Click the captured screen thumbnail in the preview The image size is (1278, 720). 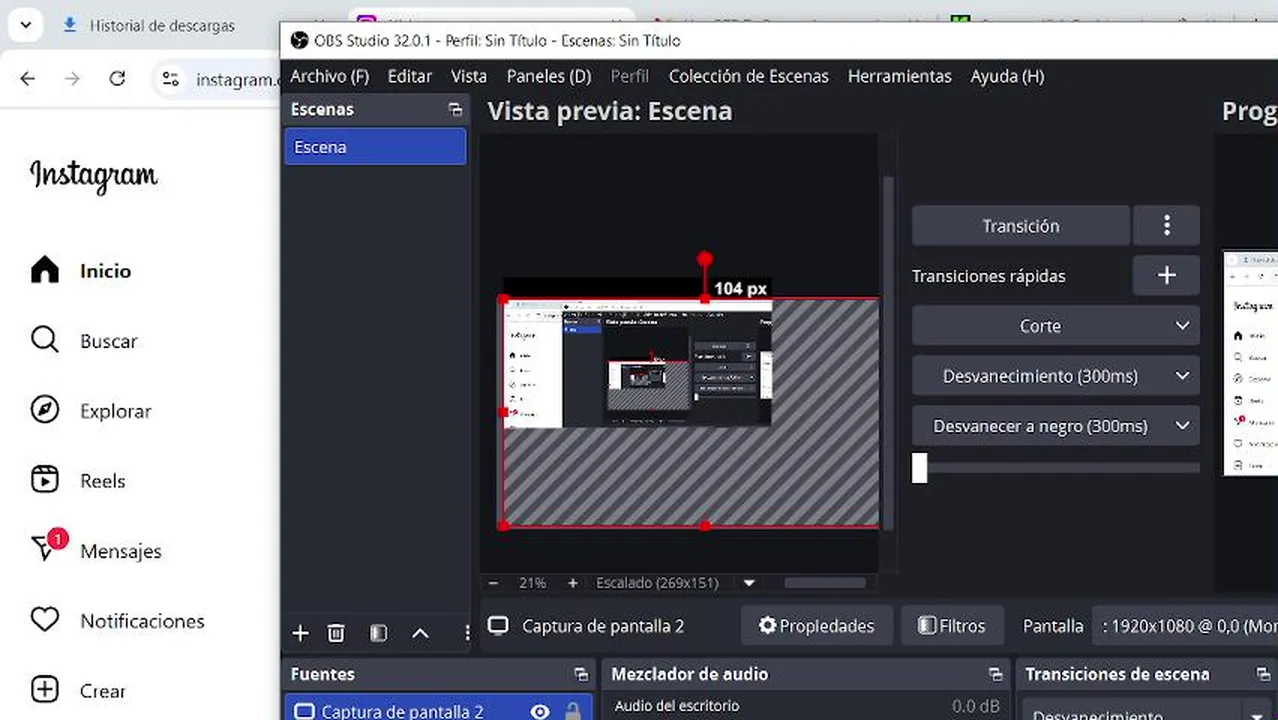coord(637,364)
